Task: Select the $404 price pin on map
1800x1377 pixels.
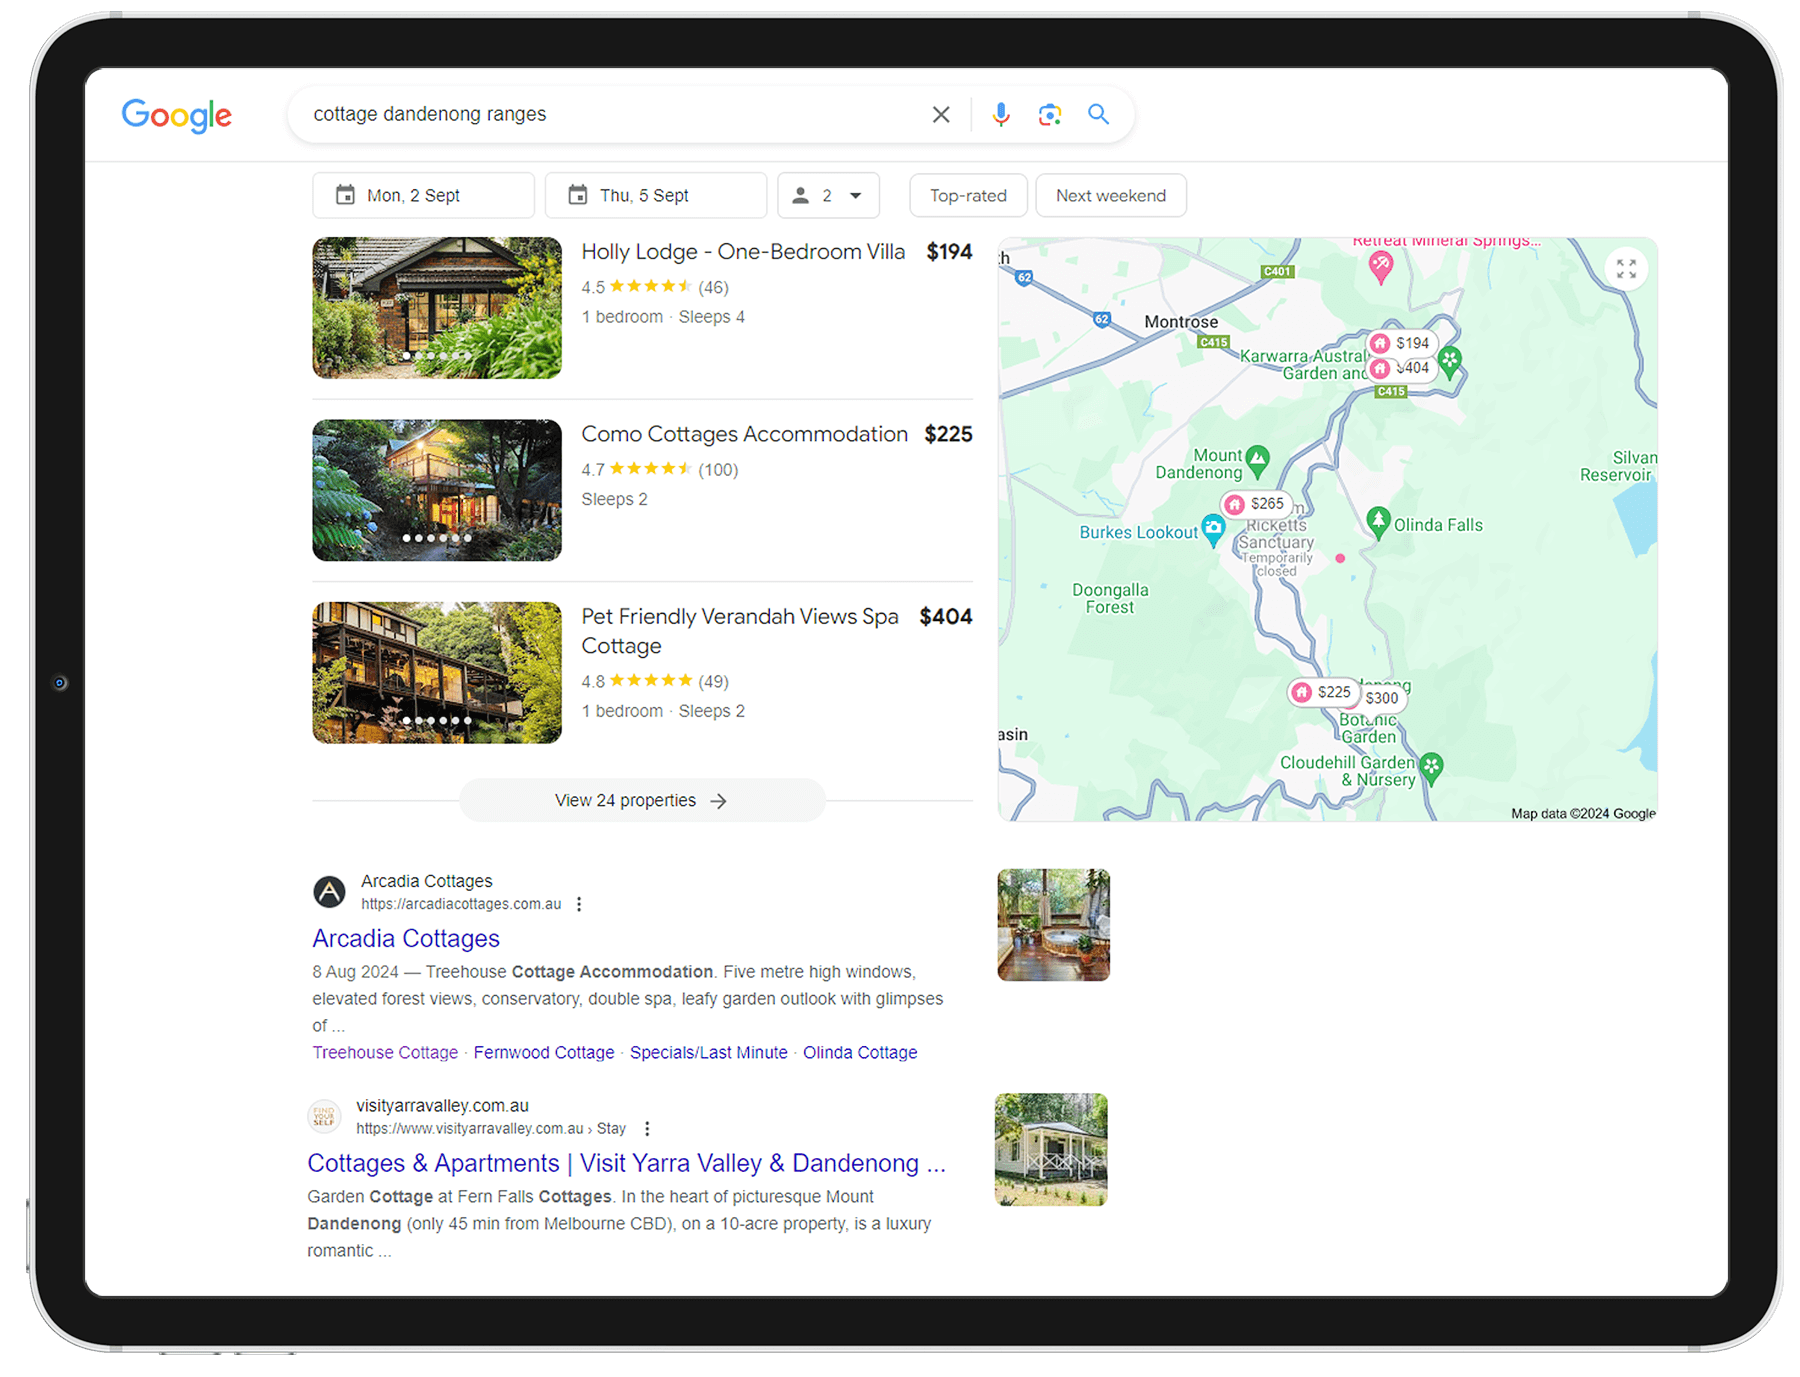Action: coord(1402,368)
